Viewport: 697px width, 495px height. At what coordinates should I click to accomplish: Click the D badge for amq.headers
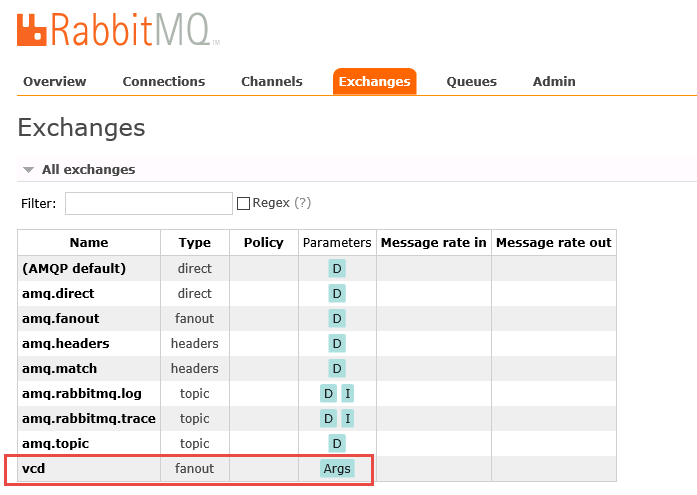(337, 343)
